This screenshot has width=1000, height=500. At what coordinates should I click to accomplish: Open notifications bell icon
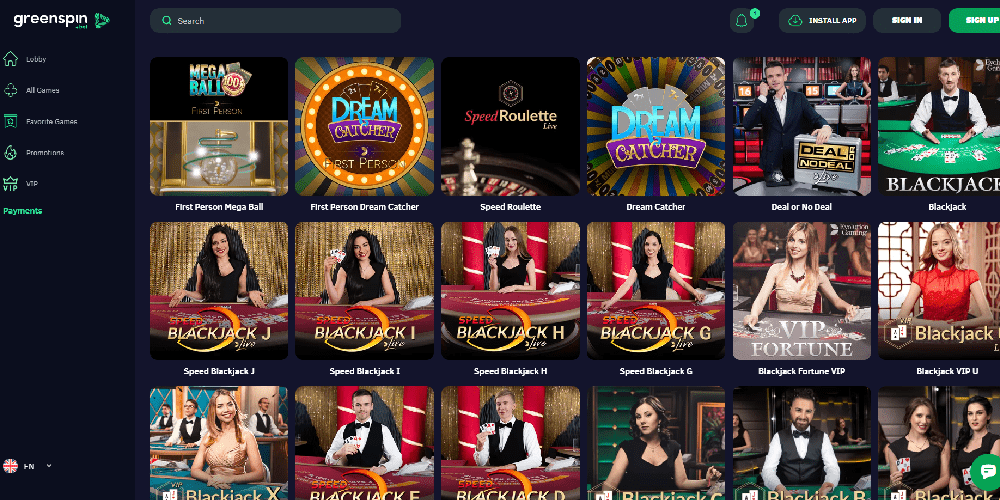(x=741, y=20)
